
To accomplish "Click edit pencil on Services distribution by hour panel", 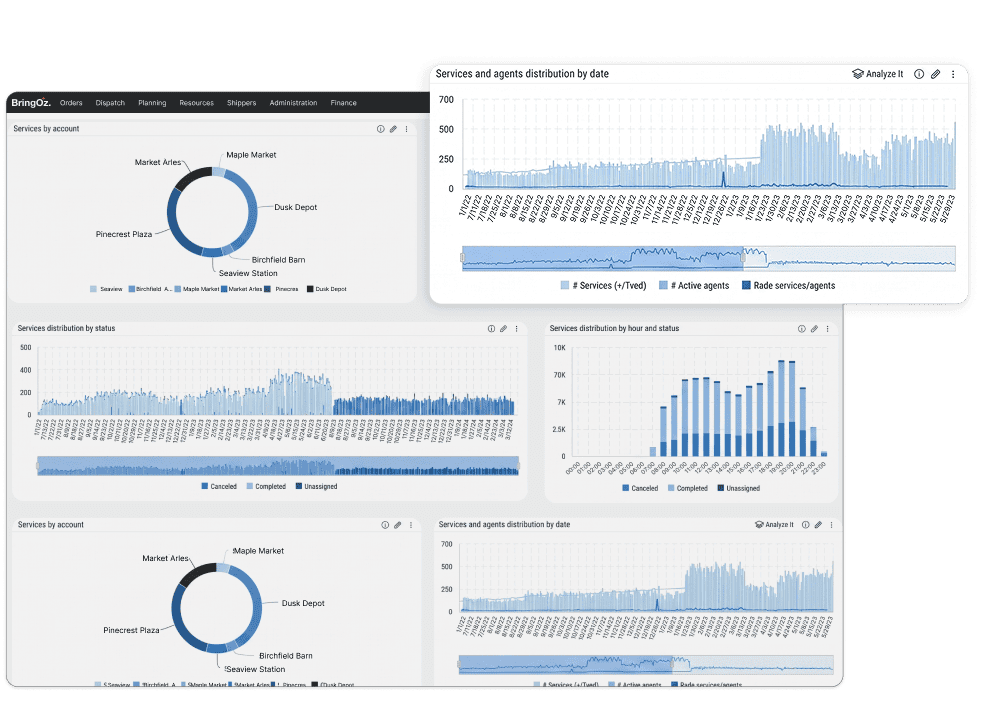I will point(815,329).
